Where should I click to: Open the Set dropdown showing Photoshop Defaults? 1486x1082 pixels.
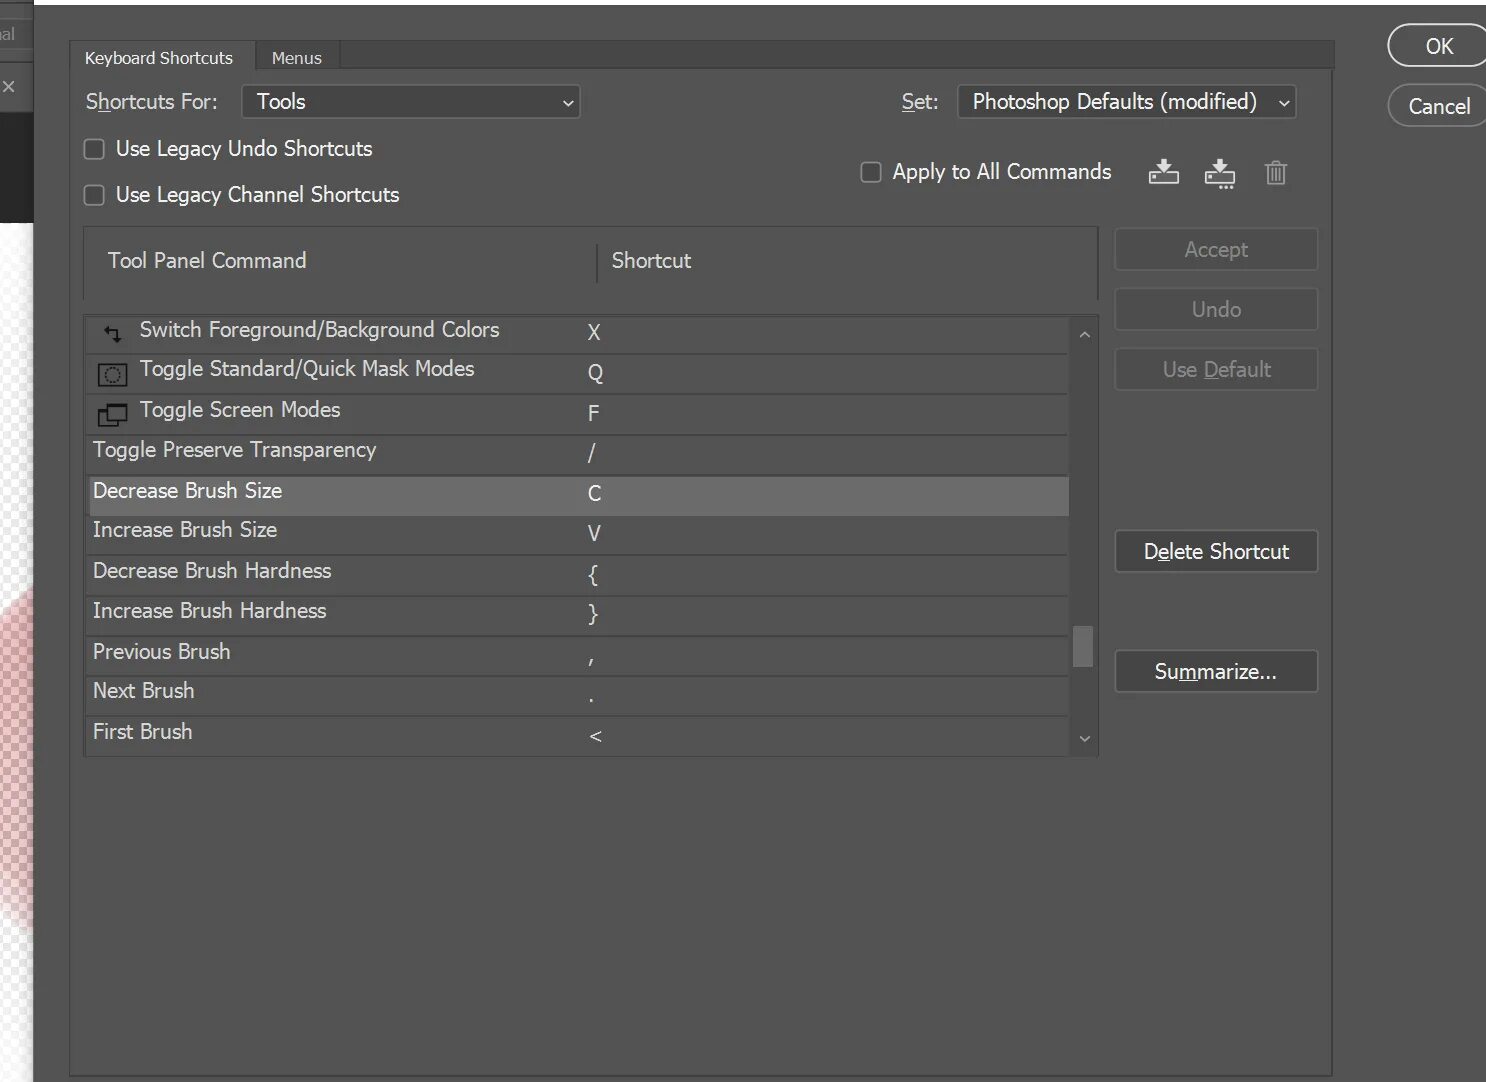[1126, 102]
